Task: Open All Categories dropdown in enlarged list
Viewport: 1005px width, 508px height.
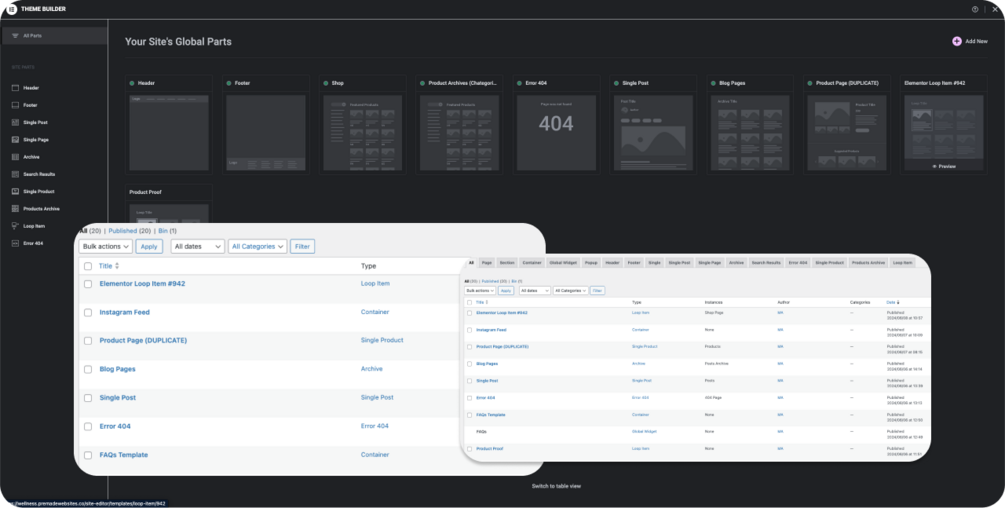Action: click(x=257, y=247)
